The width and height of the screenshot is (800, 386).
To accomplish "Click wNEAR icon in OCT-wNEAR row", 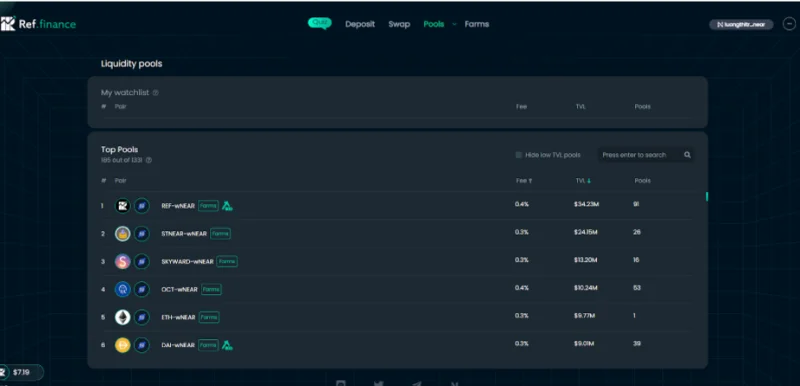I will coord(142,290).
